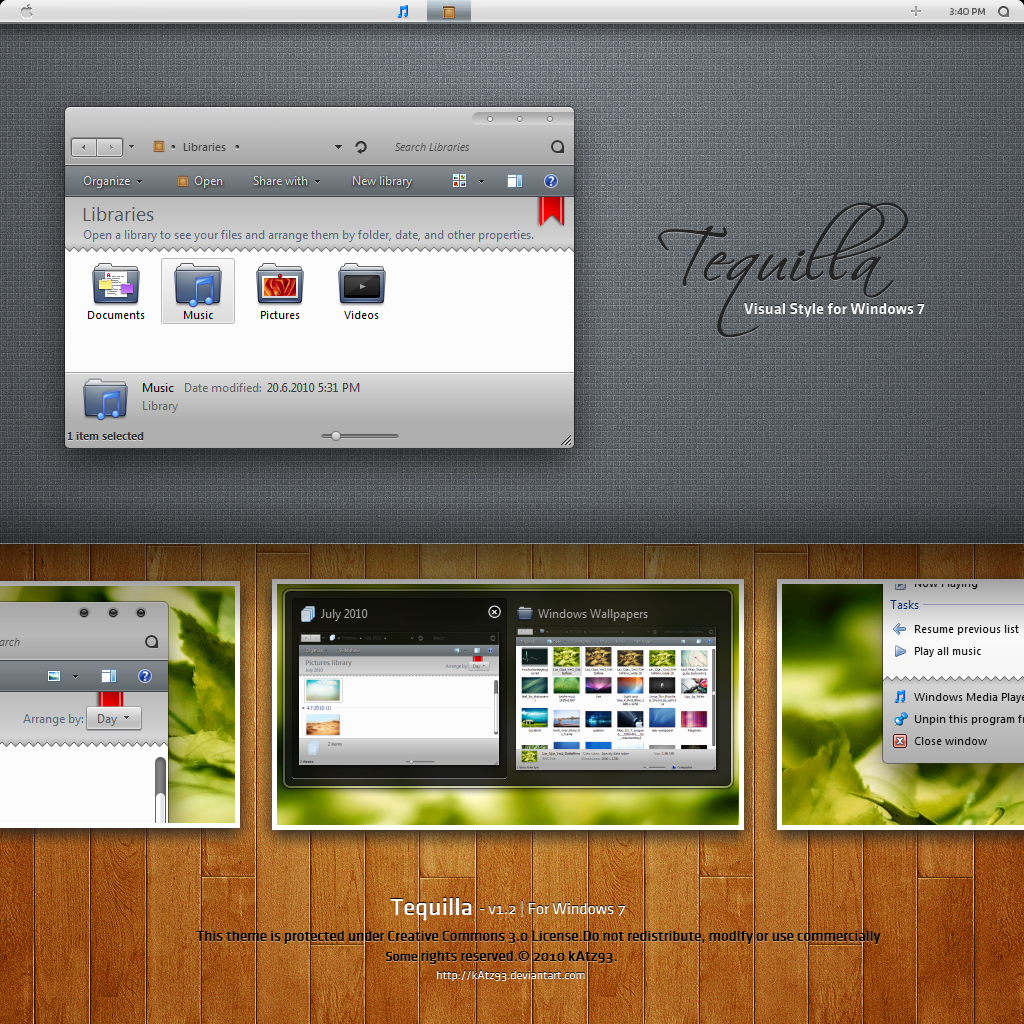This screenshot has height=1024, width=1024.
Task: Open the Music library folder icon
Action: click(x=198, y=285)
